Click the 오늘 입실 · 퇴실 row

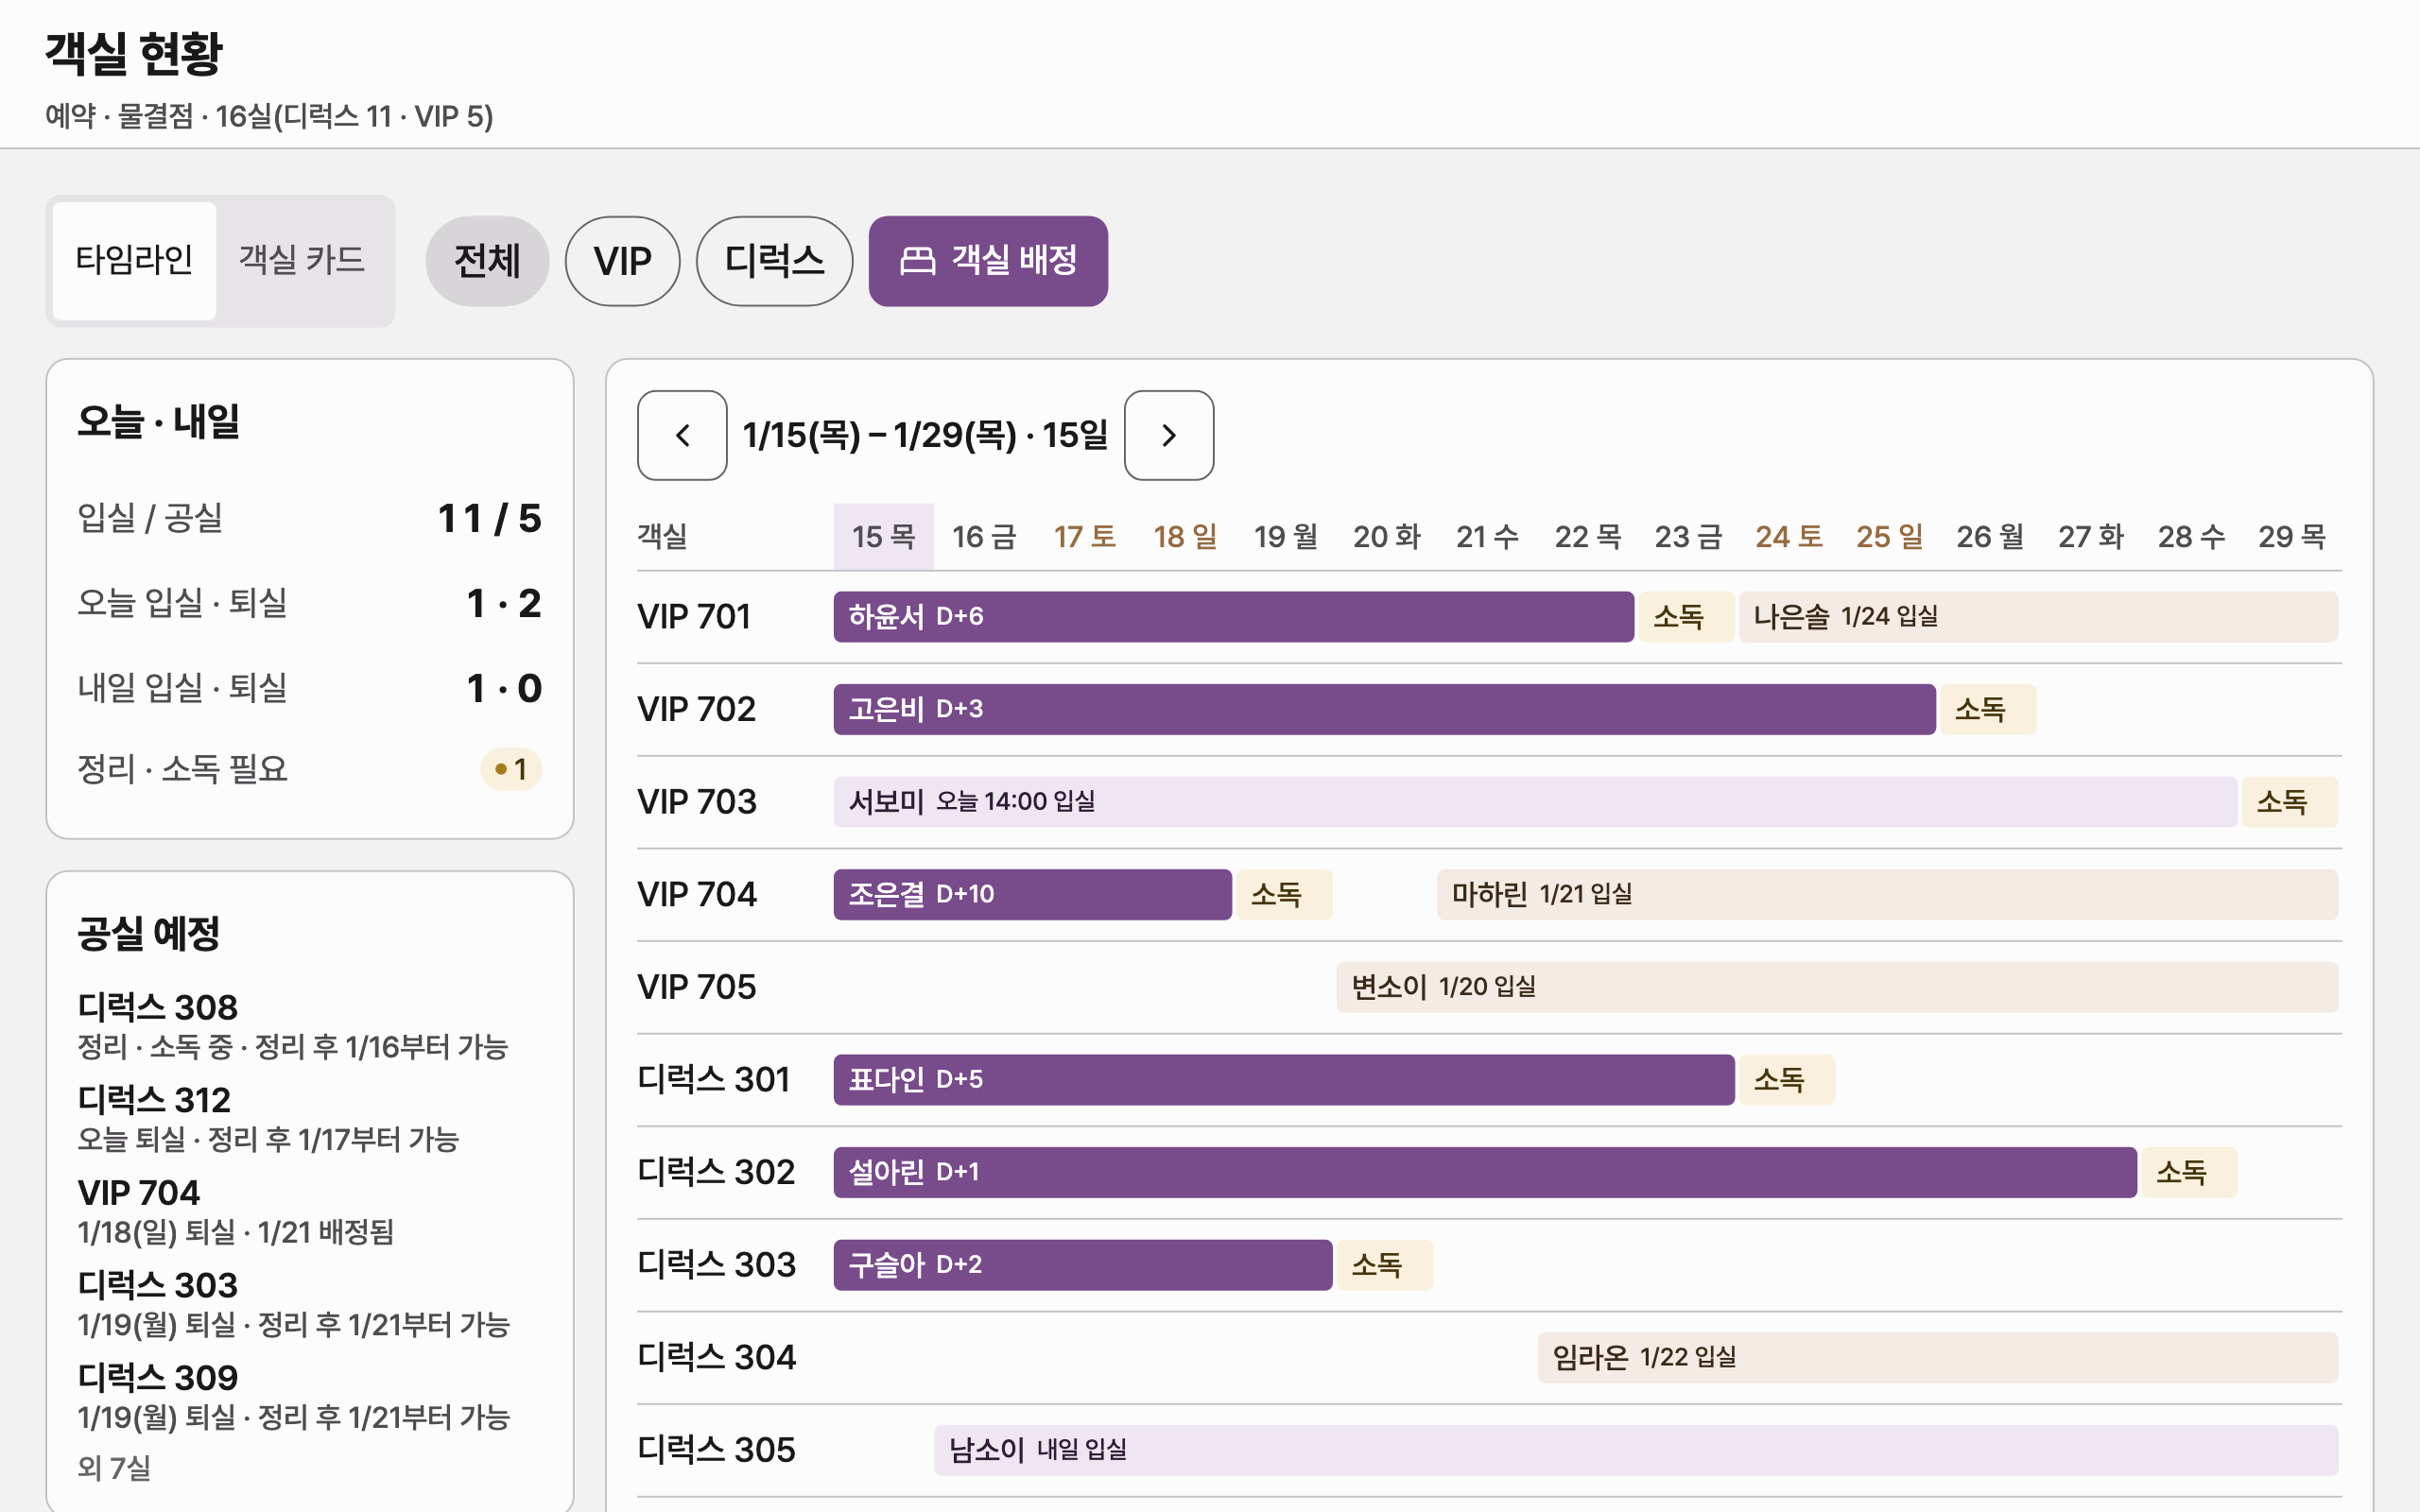[310, 603]
